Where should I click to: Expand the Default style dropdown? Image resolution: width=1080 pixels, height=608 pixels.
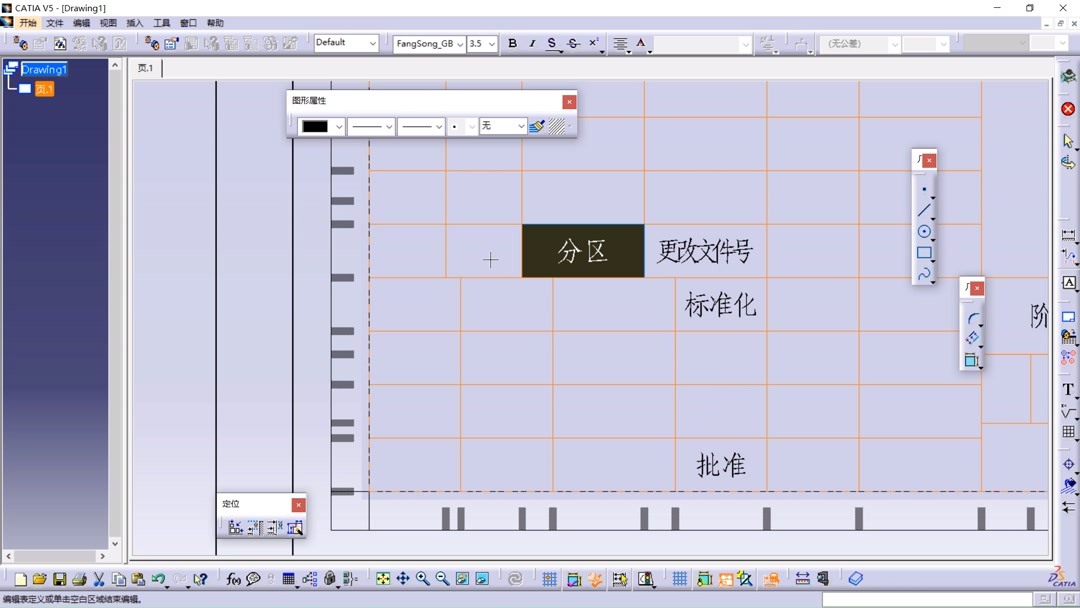pyautogui.click(x=372, y=43)
